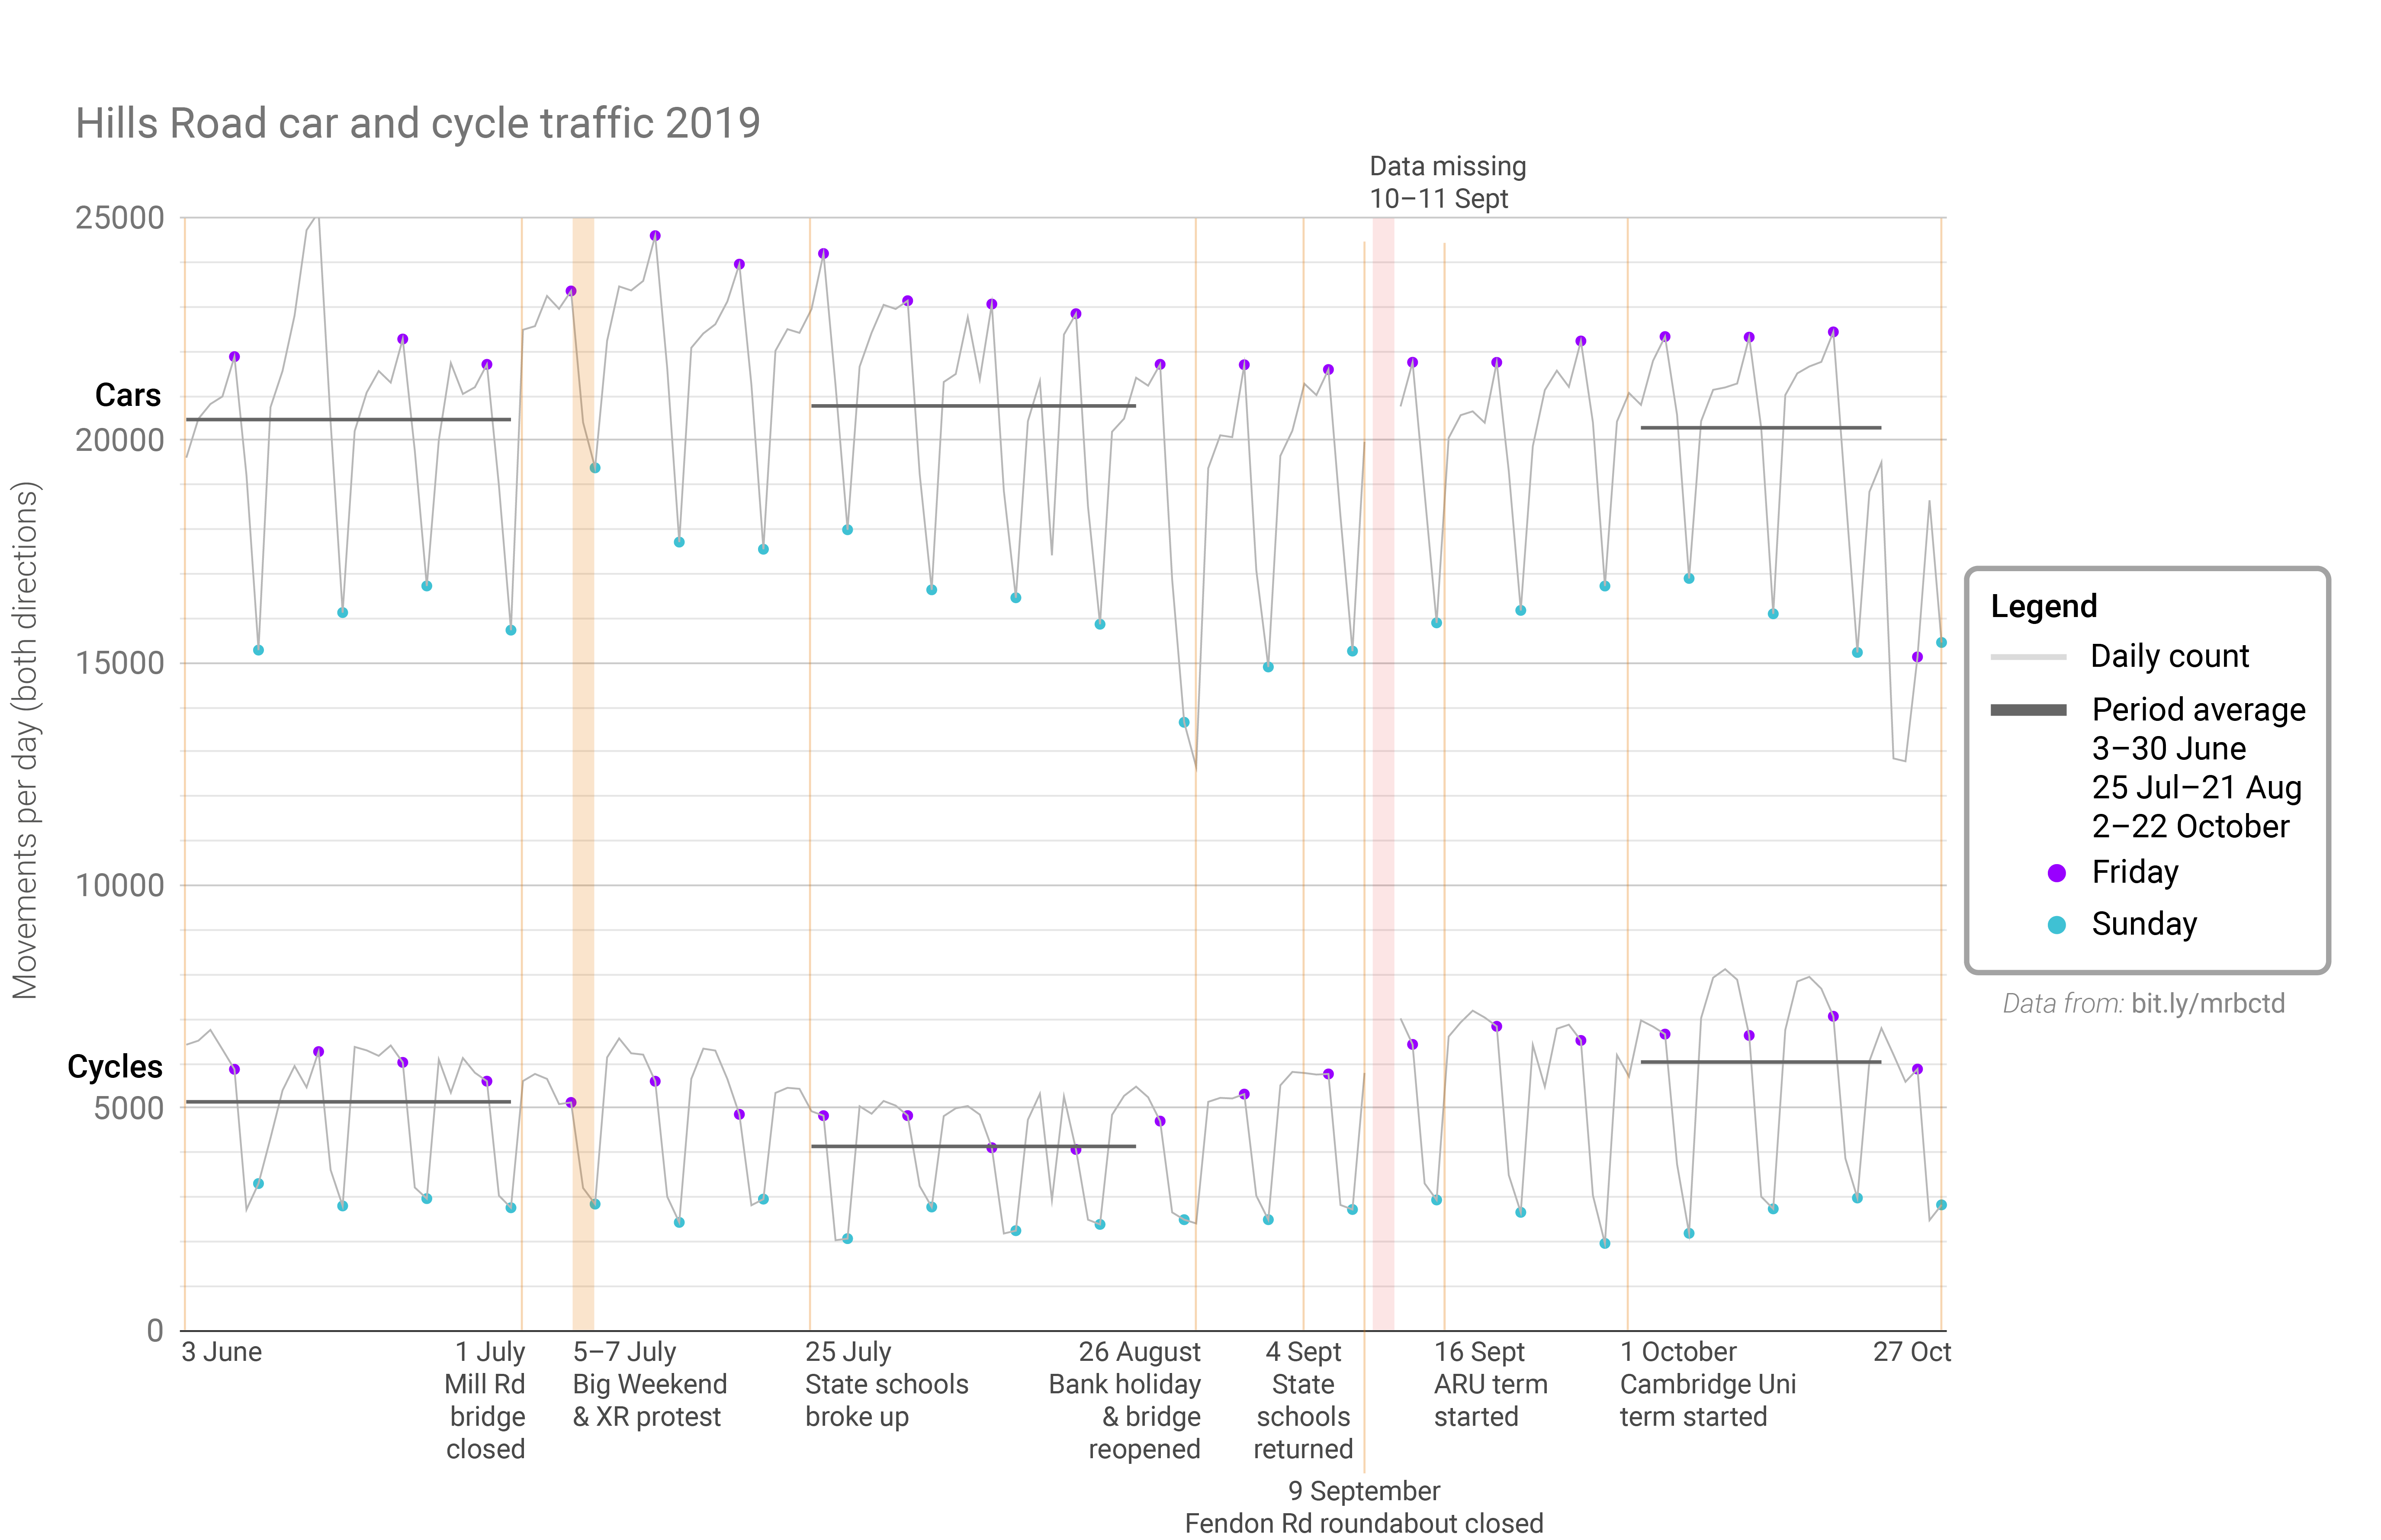Click the chart title Hills Road car and cycle traffic 2019
Image resolution: width=2381 pixels, height=1540 pixels.
418,124
